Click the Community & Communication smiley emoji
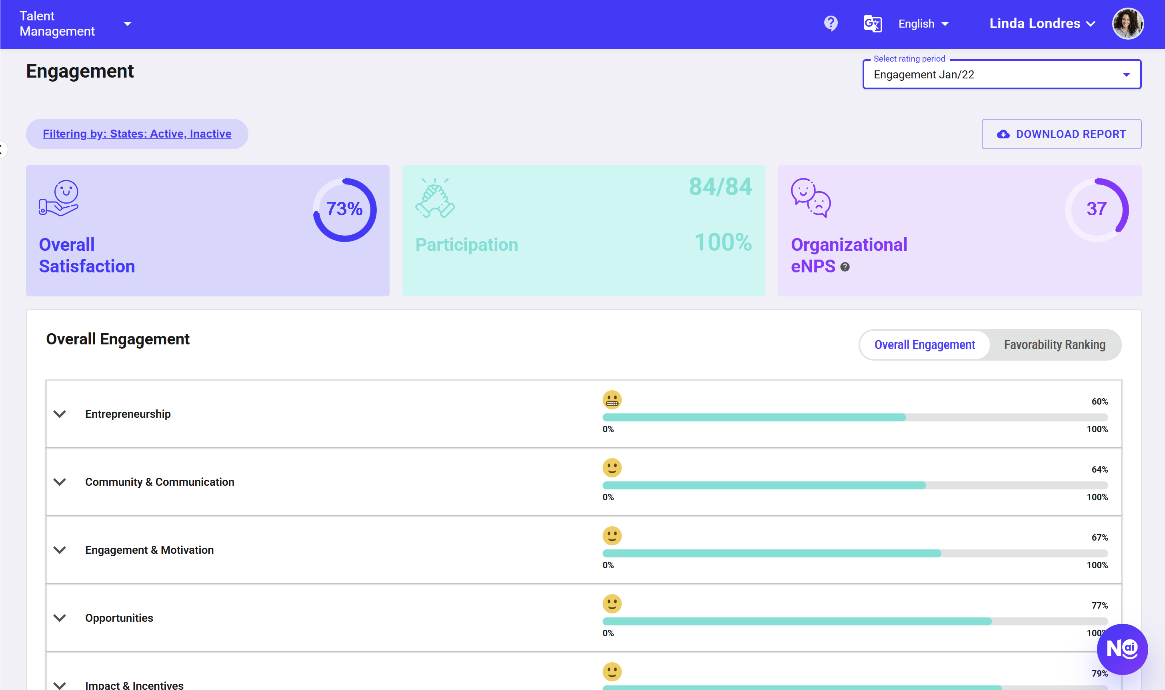Viewport: 1165px width, 690px height. coord(611,468)
